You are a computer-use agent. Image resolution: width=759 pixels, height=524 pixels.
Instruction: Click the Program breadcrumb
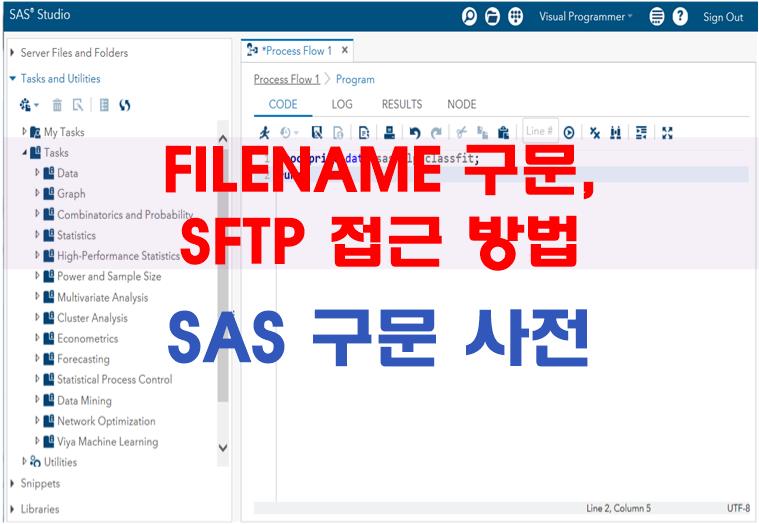[x=355, y=79]
